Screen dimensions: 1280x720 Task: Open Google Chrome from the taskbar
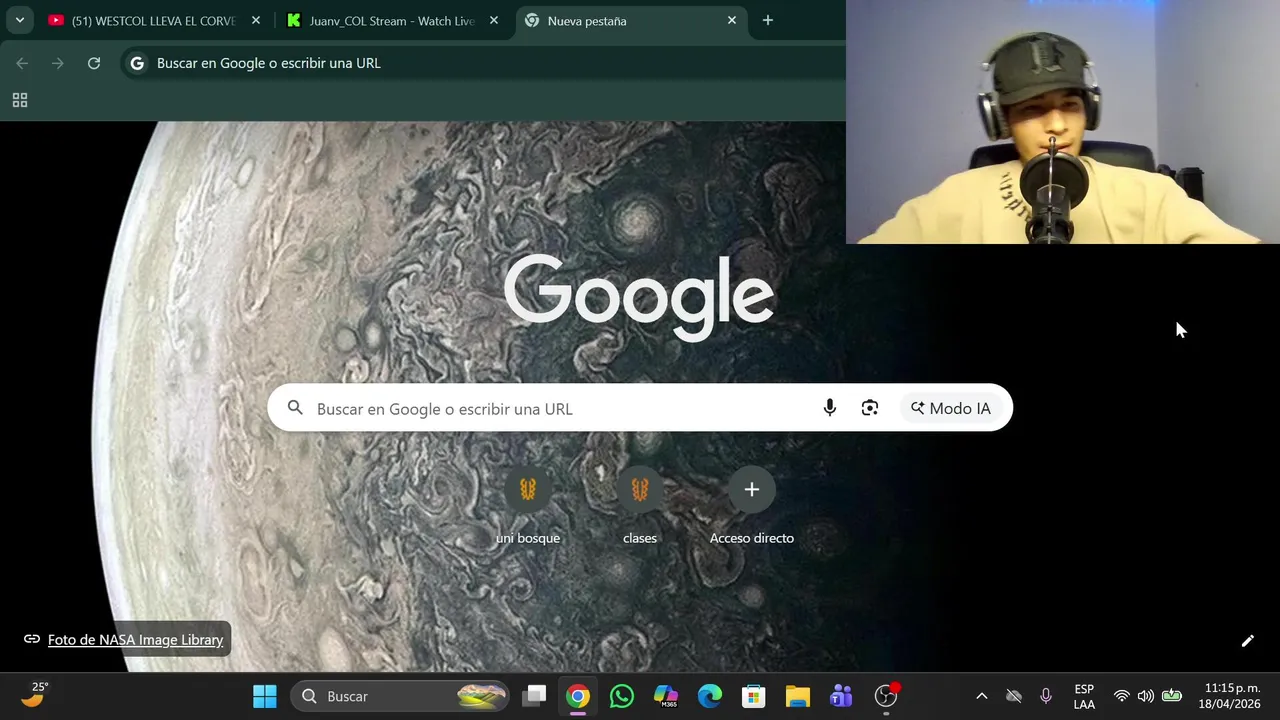578,696
